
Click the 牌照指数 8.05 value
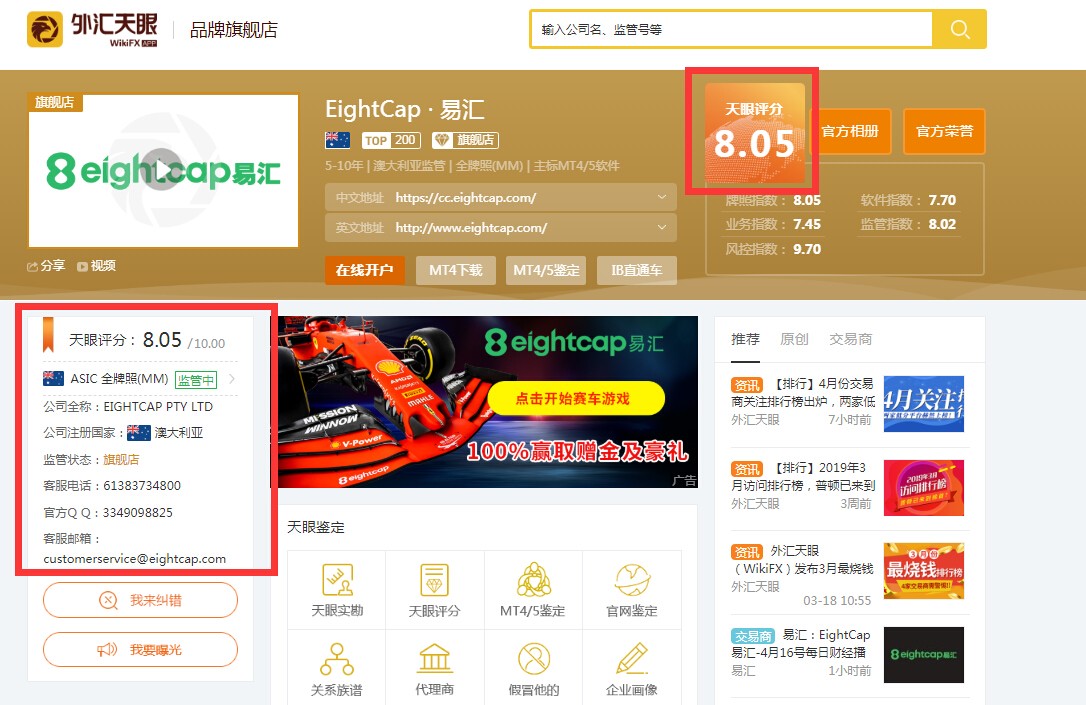point(807,200)
